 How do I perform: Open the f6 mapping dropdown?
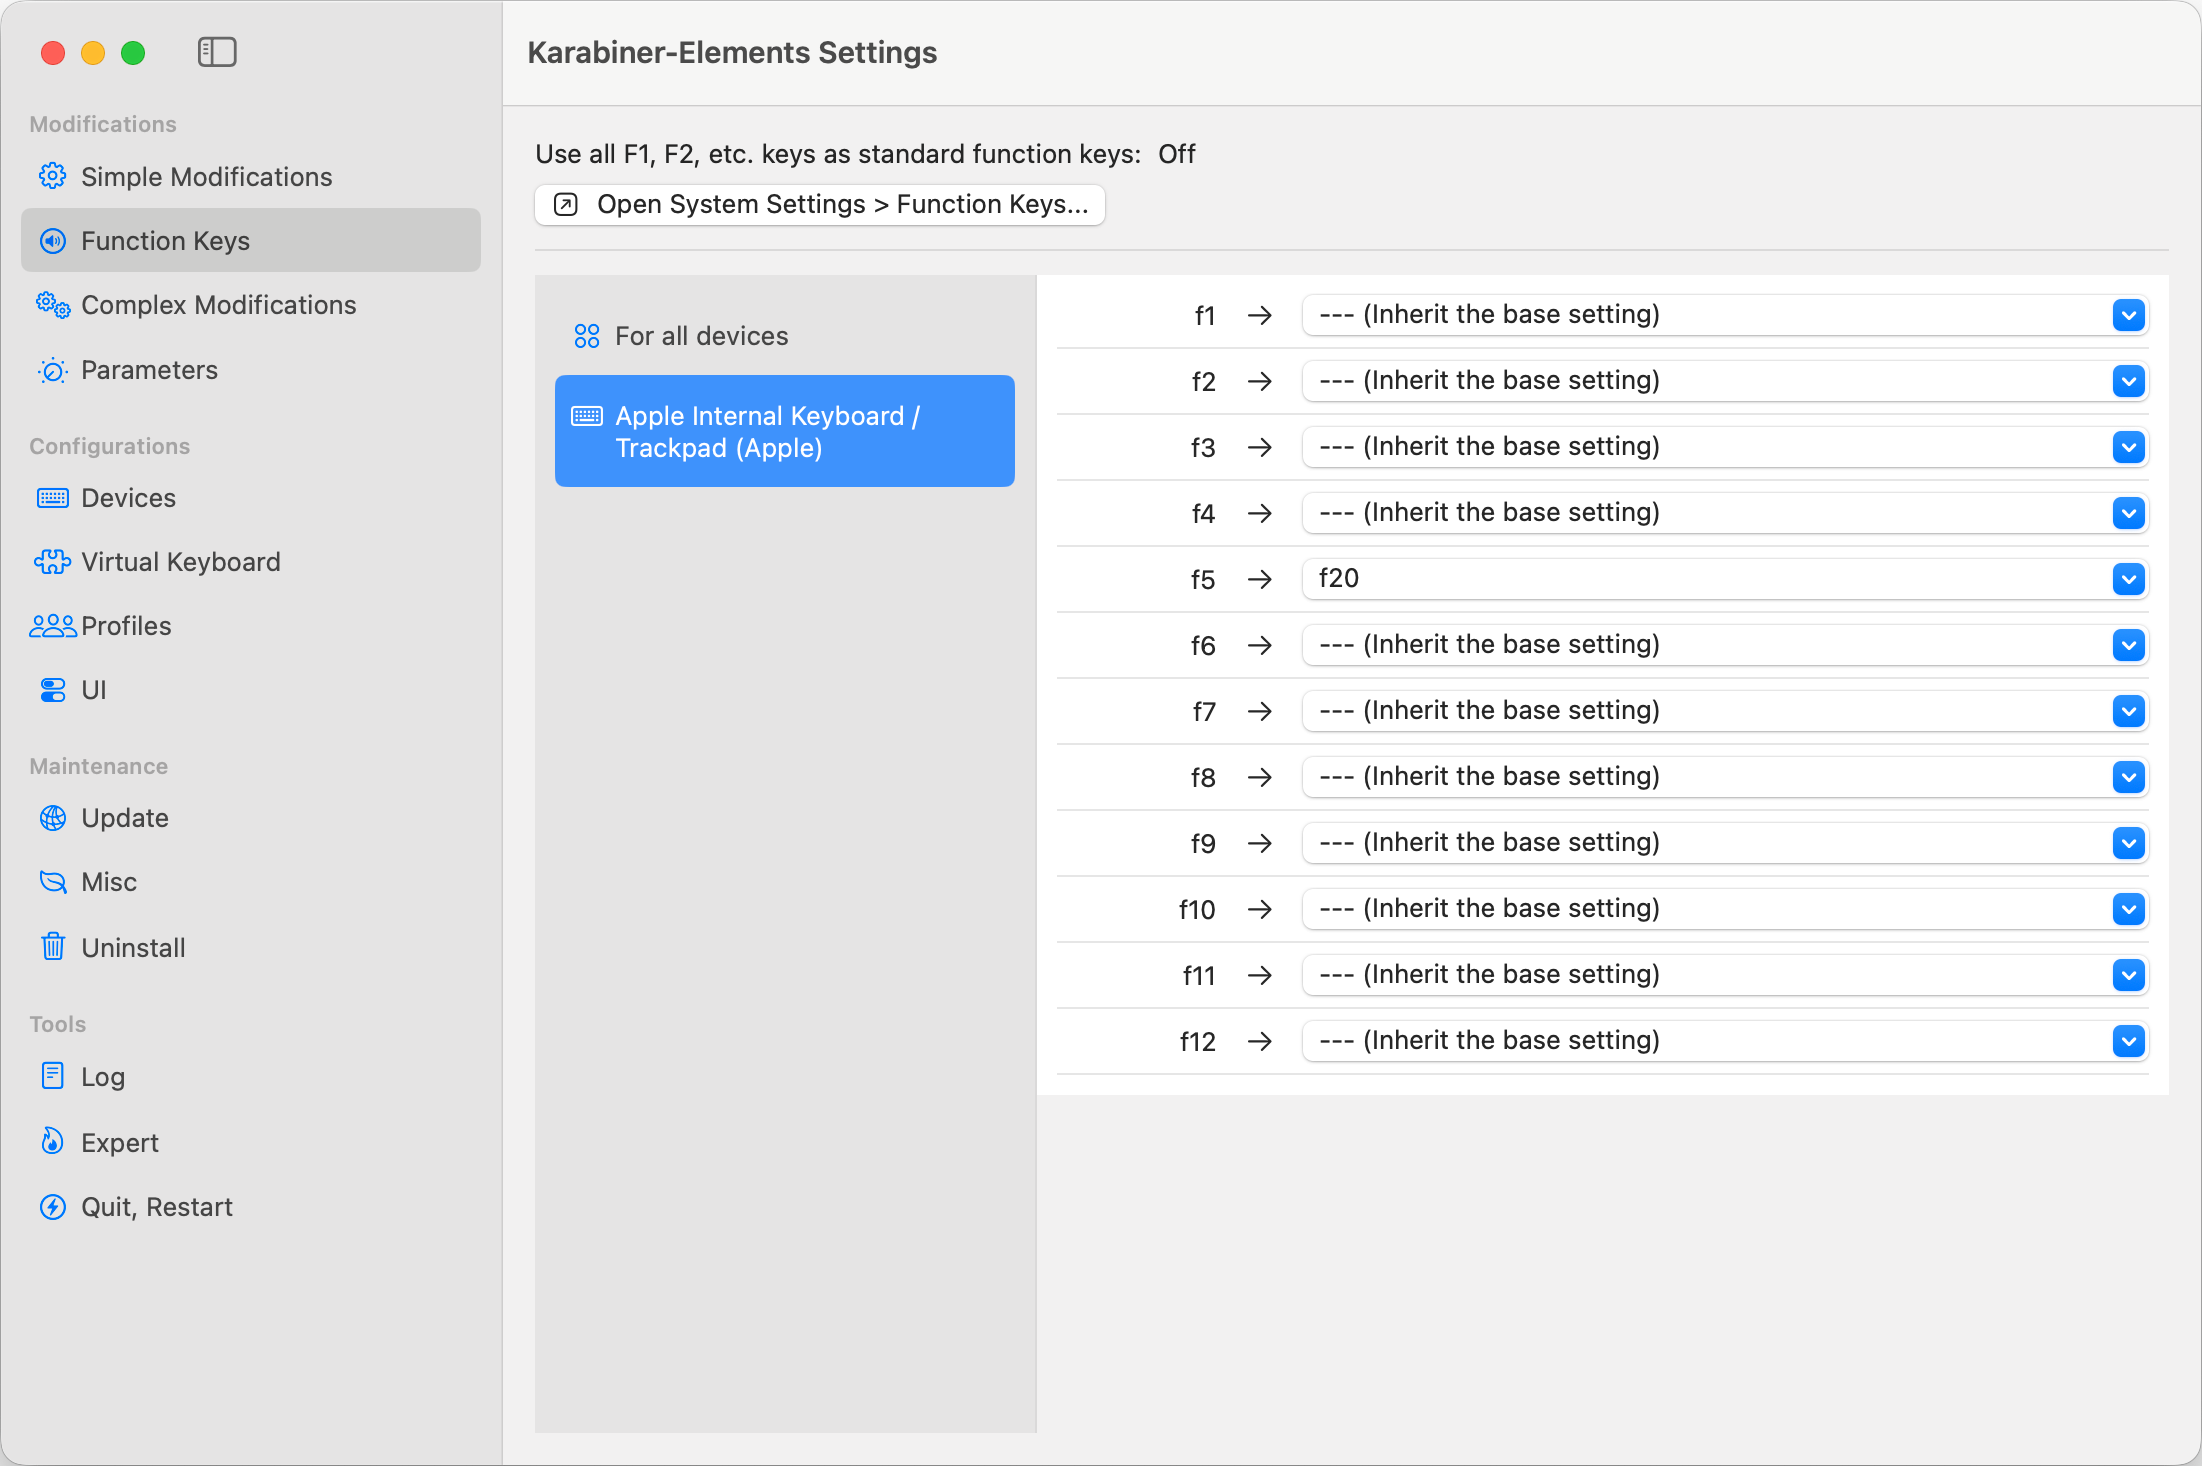point(1726,645)
